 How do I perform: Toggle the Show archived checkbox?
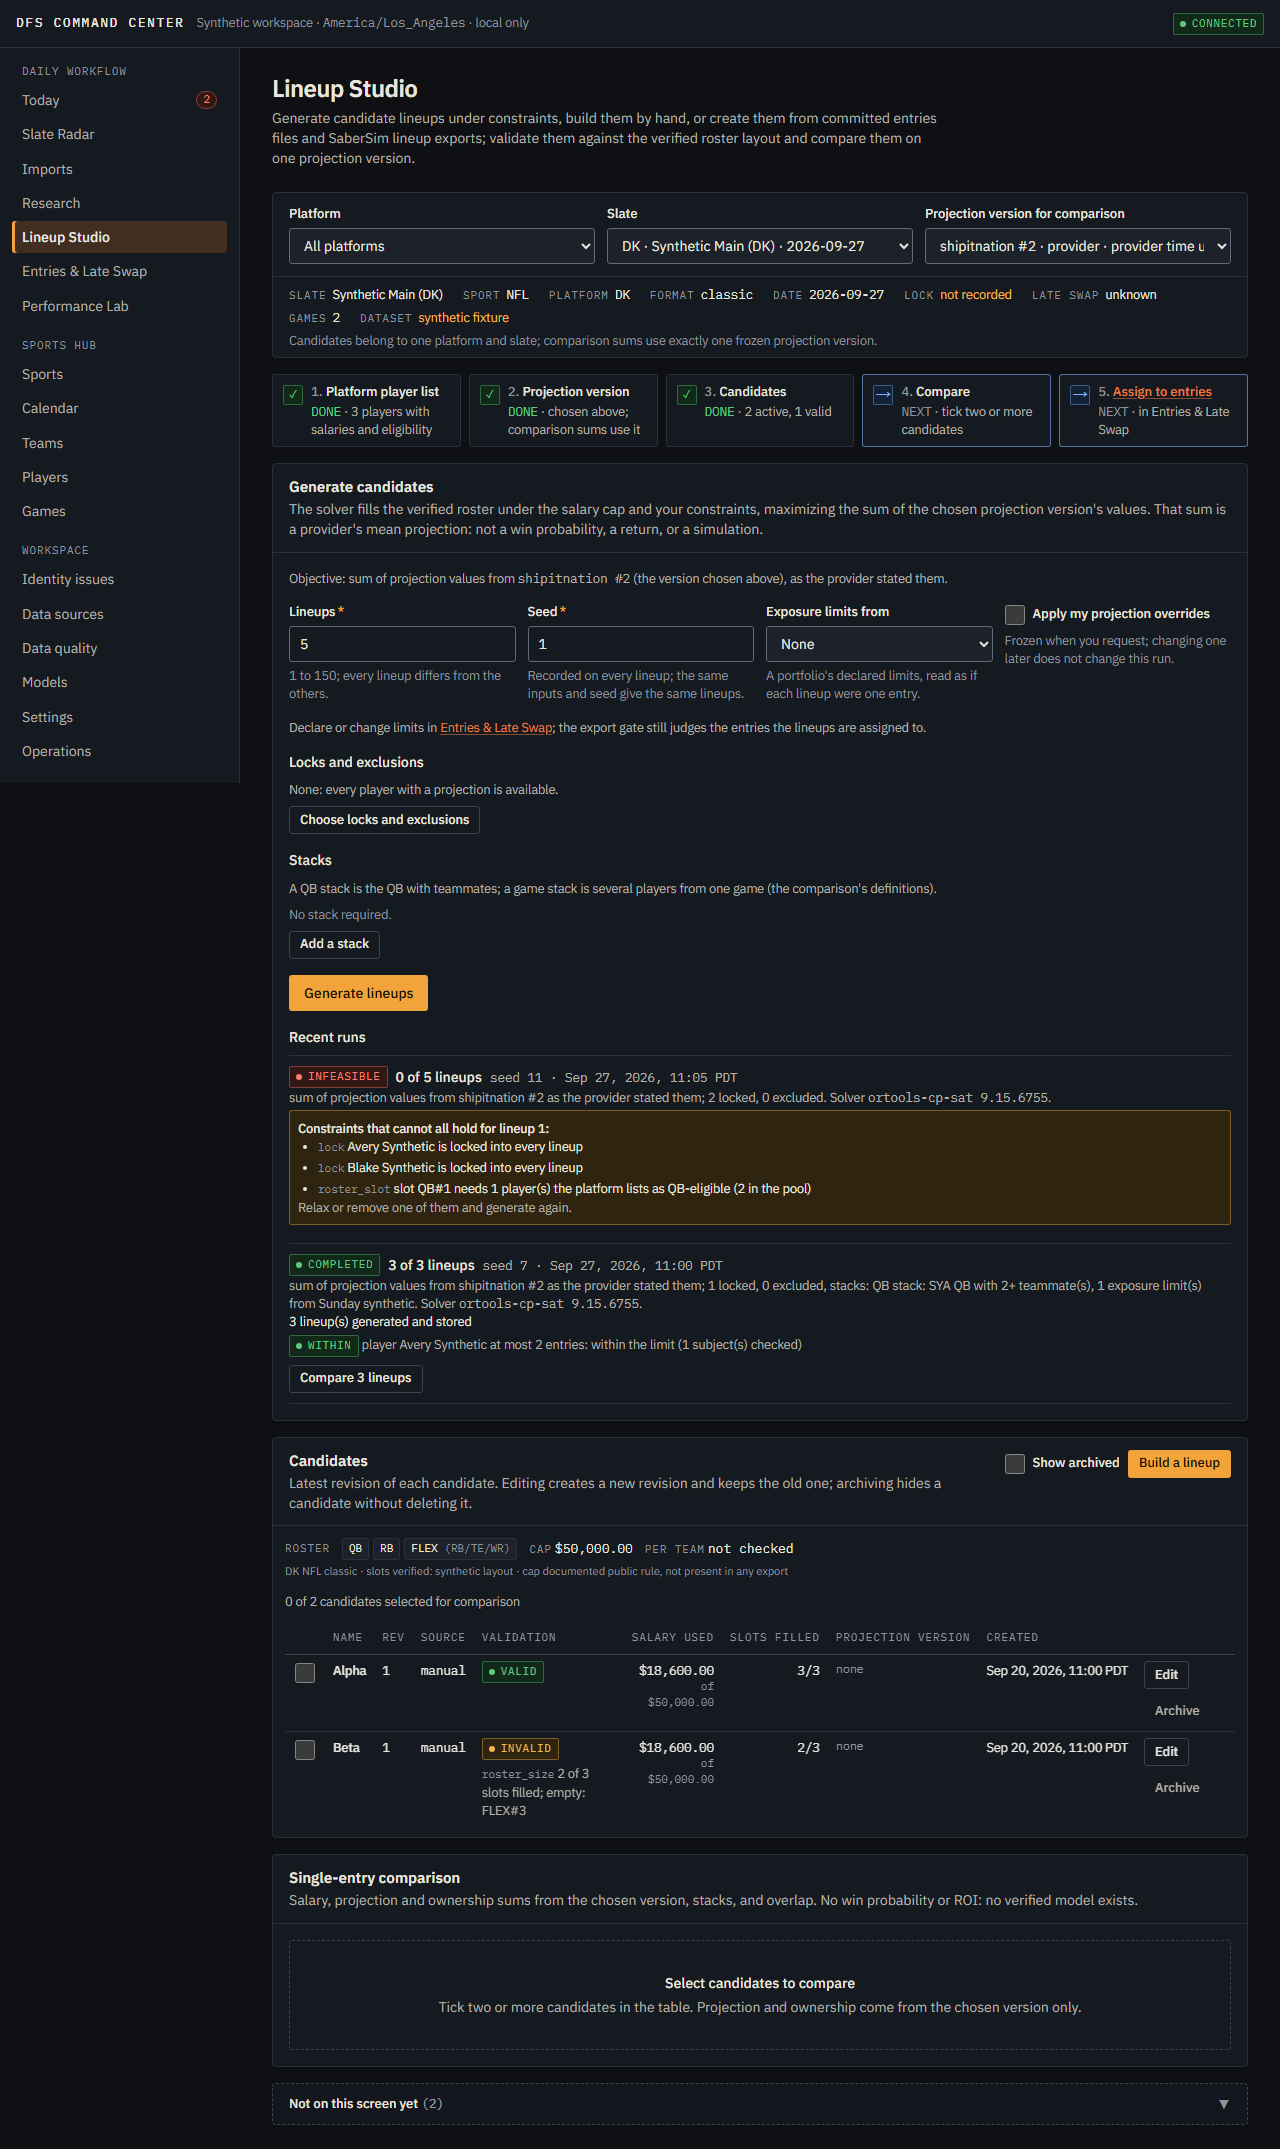(1015, 1463)
